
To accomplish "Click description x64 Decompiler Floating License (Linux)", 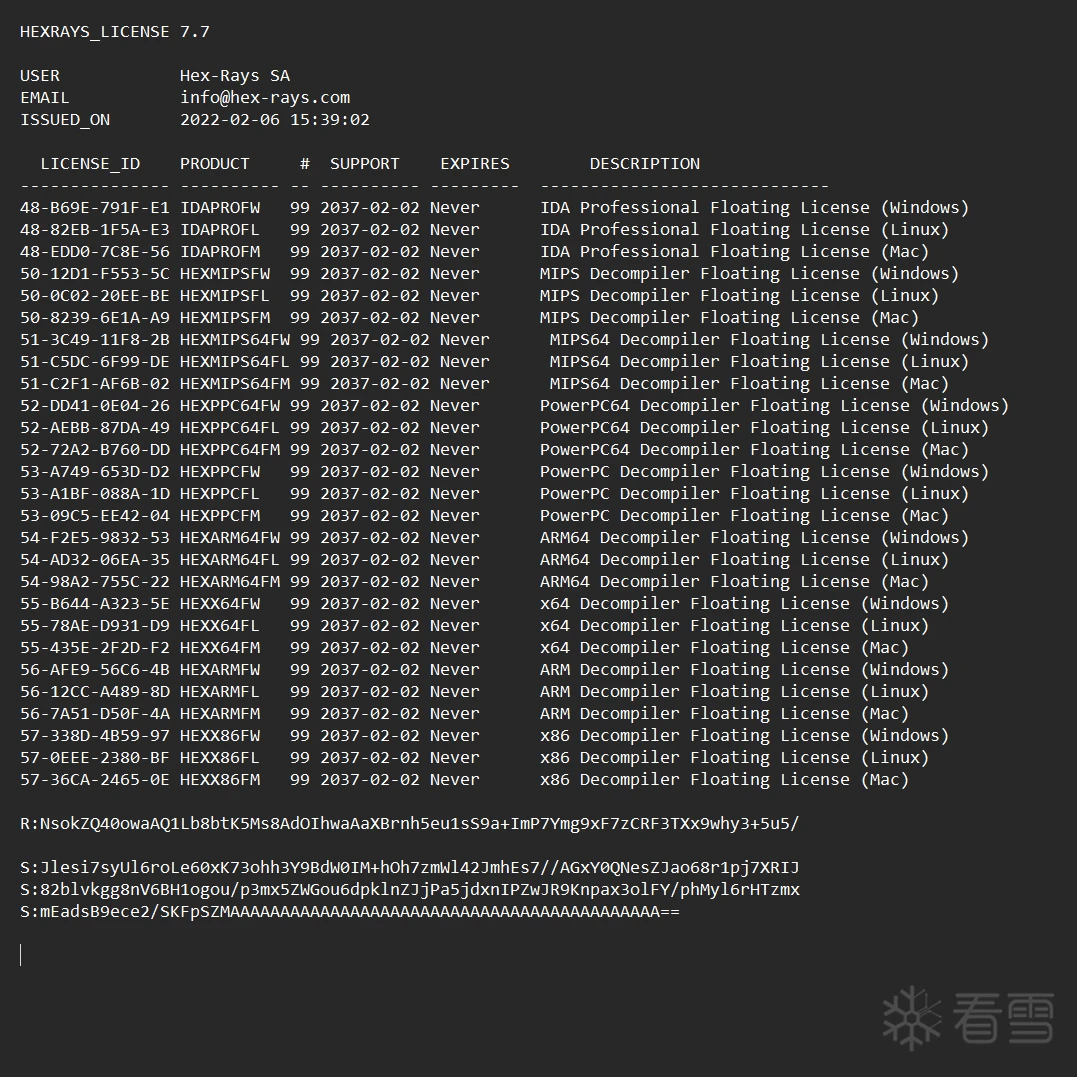I will [734, 625].
